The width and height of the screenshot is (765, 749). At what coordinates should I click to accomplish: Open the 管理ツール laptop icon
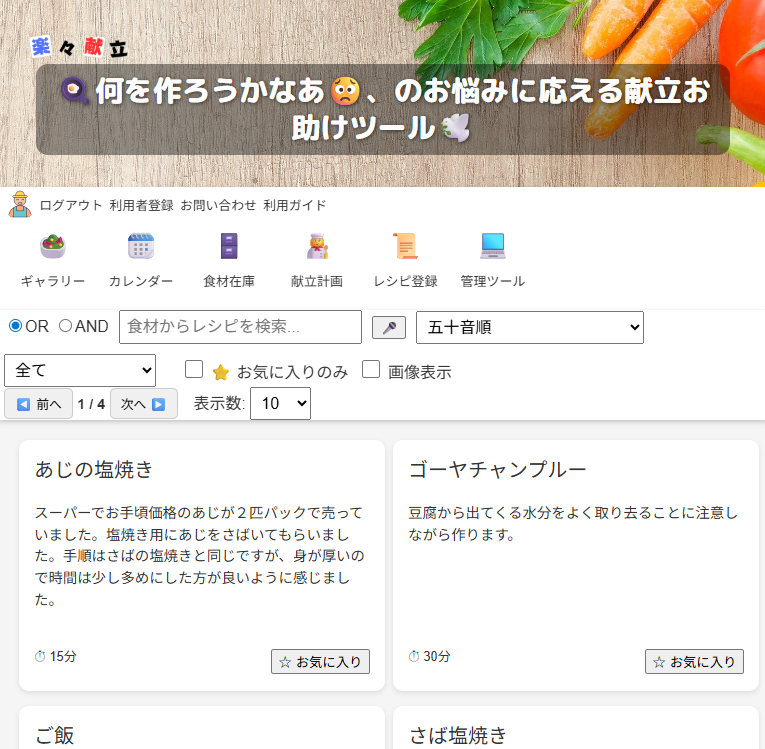pos(493,246)
